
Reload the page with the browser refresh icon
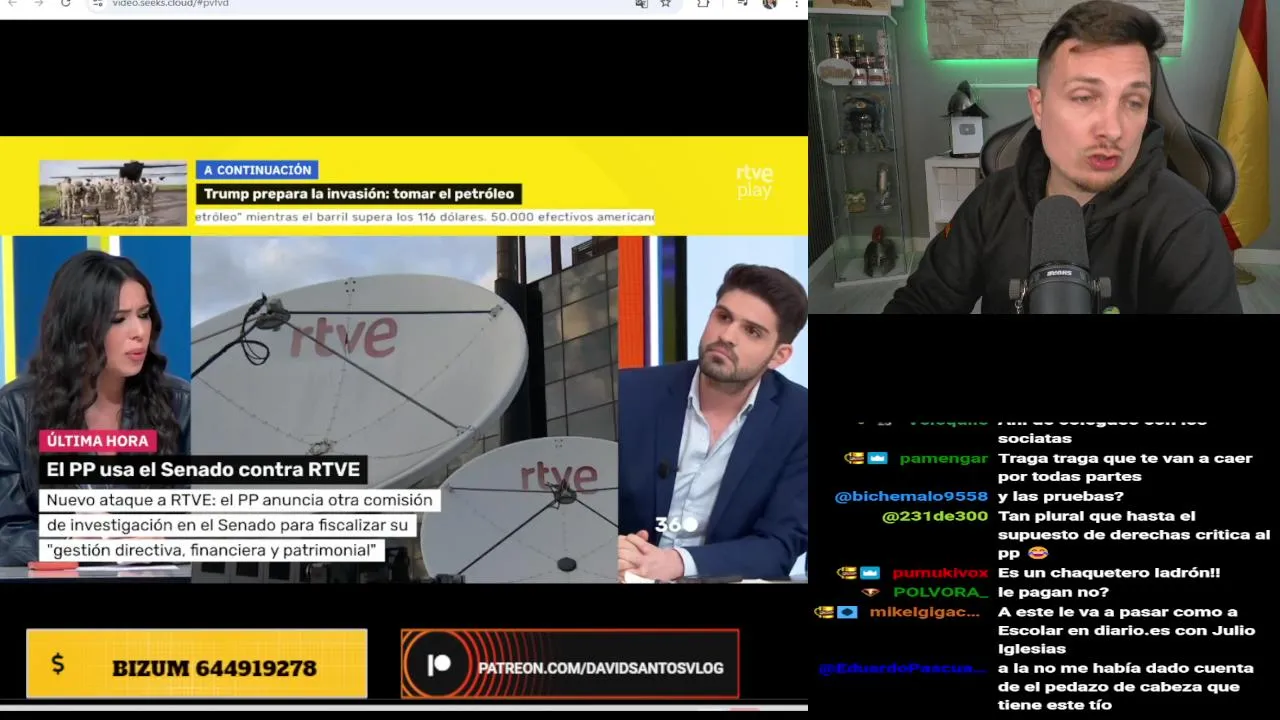click(x=65, y=3)
